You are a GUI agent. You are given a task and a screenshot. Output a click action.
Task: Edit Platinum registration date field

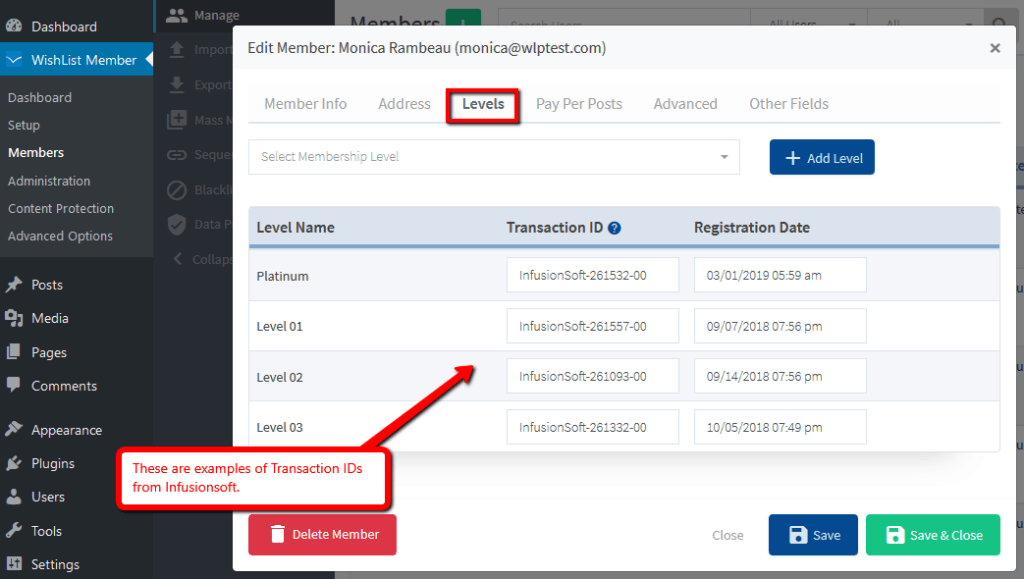pos(780,275)
